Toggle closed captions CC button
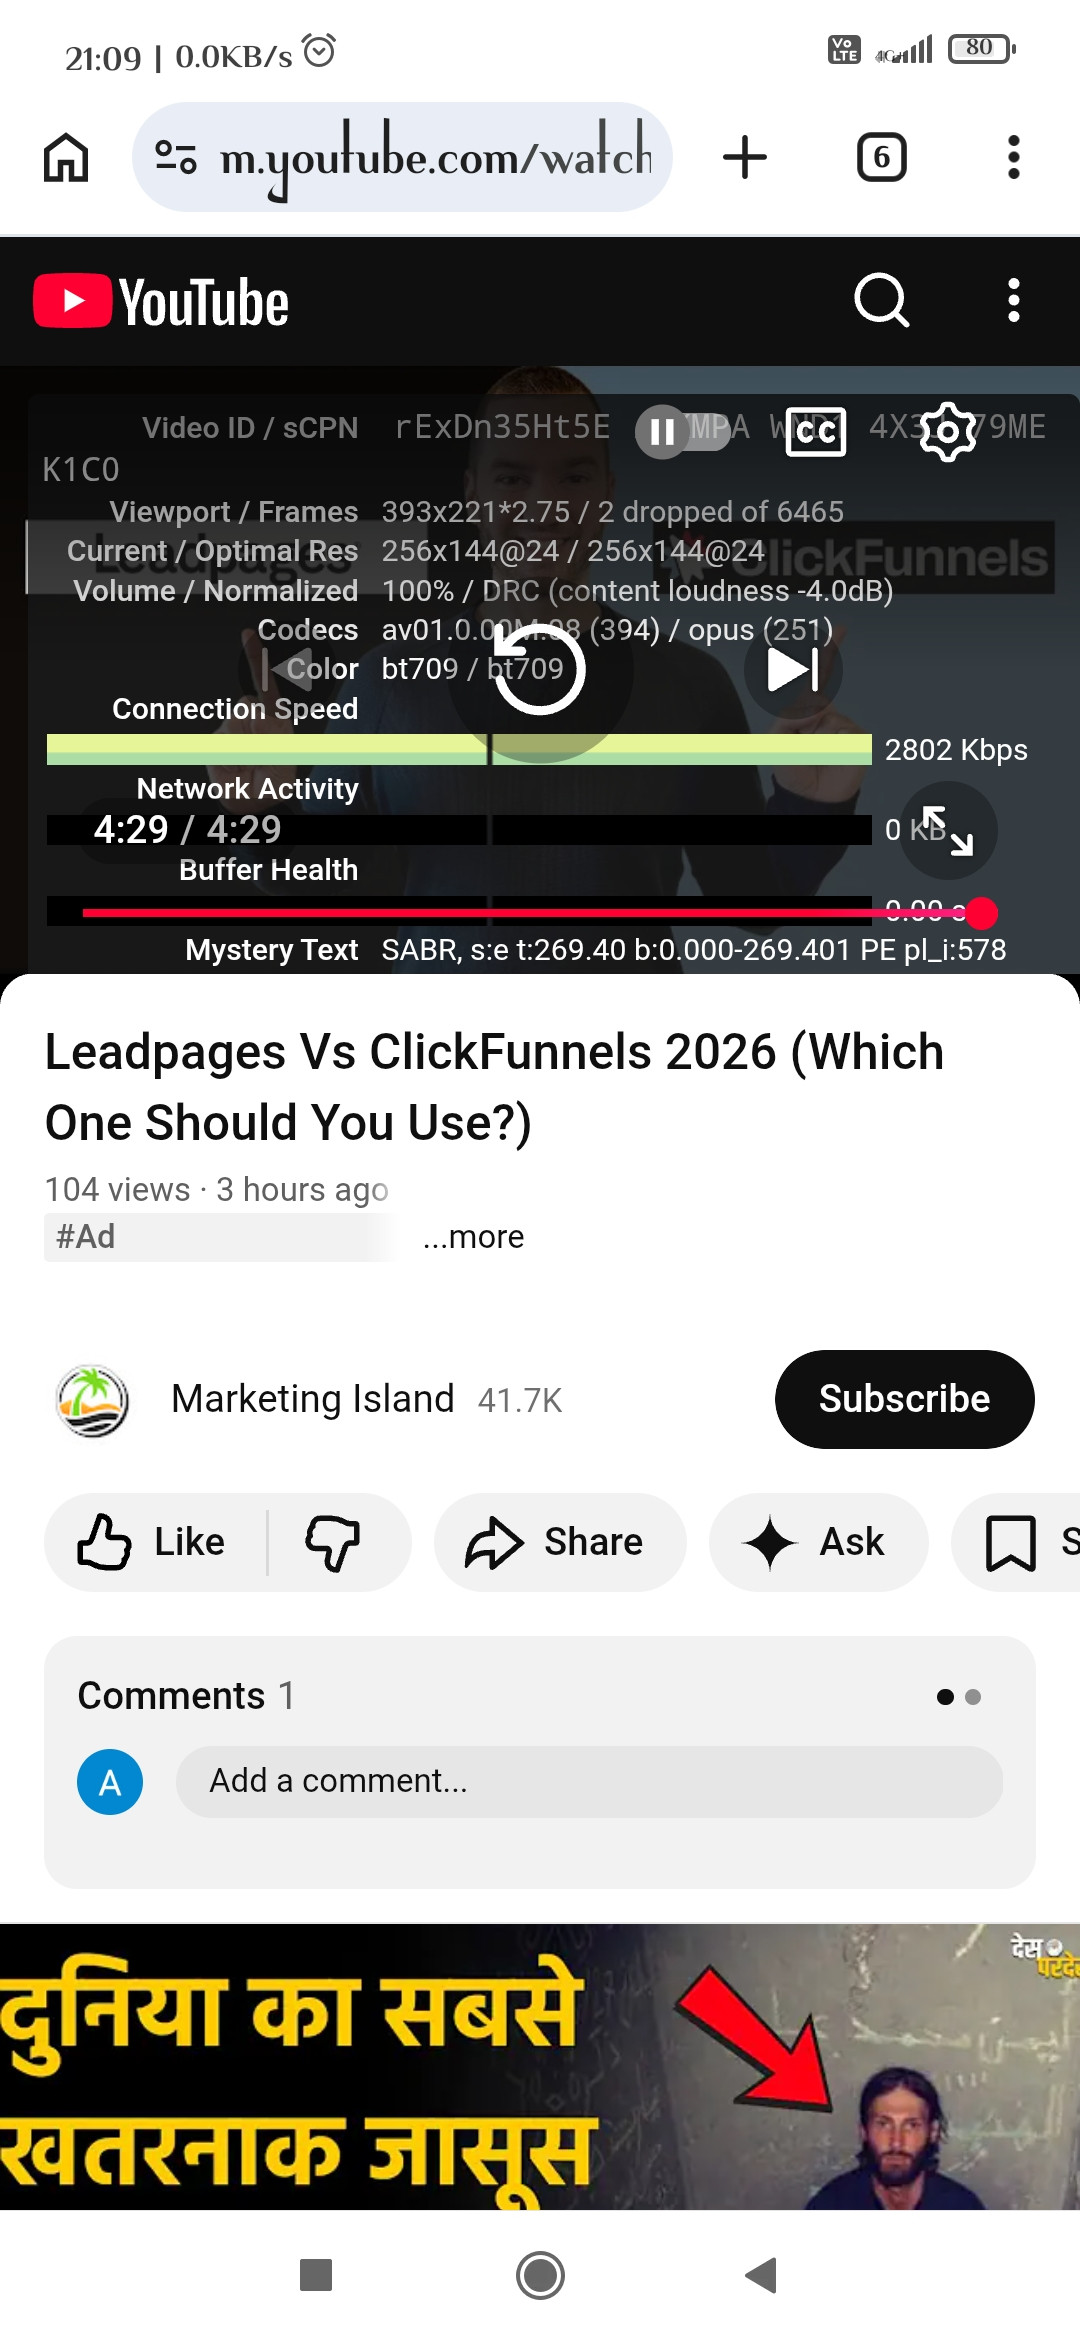 (816, 431)
